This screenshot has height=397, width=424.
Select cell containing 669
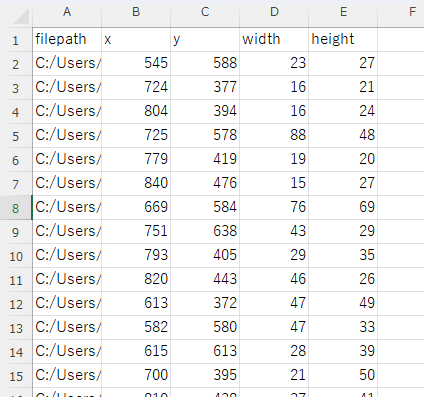[x=136, y=208]
